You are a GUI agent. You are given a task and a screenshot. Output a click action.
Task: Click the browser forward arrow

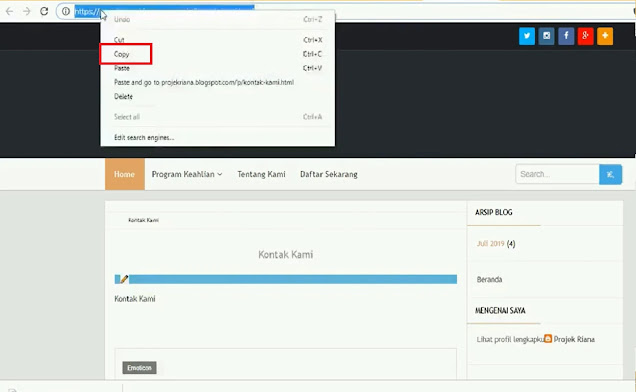tap(27, 11)
